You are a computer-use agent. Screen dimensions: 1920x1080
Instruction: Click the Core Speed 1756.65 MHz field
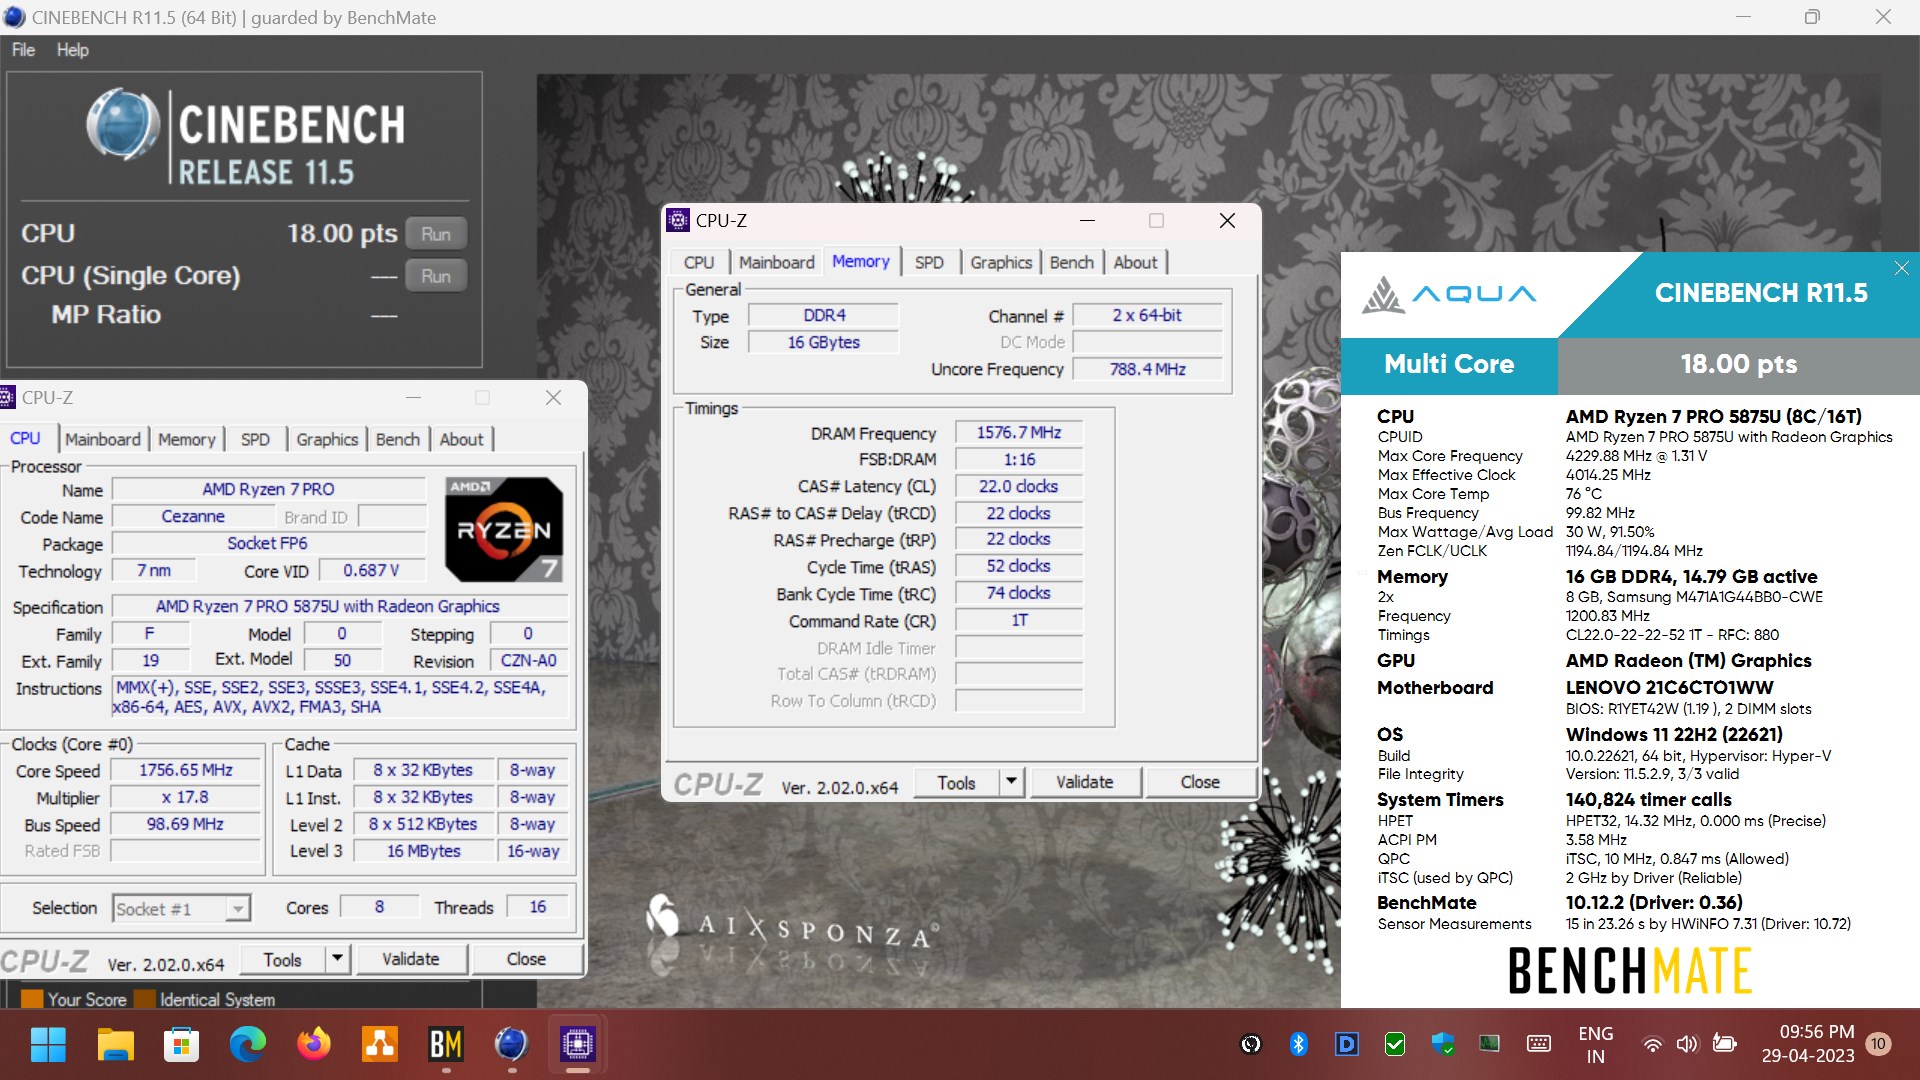(x=186, y=770)
